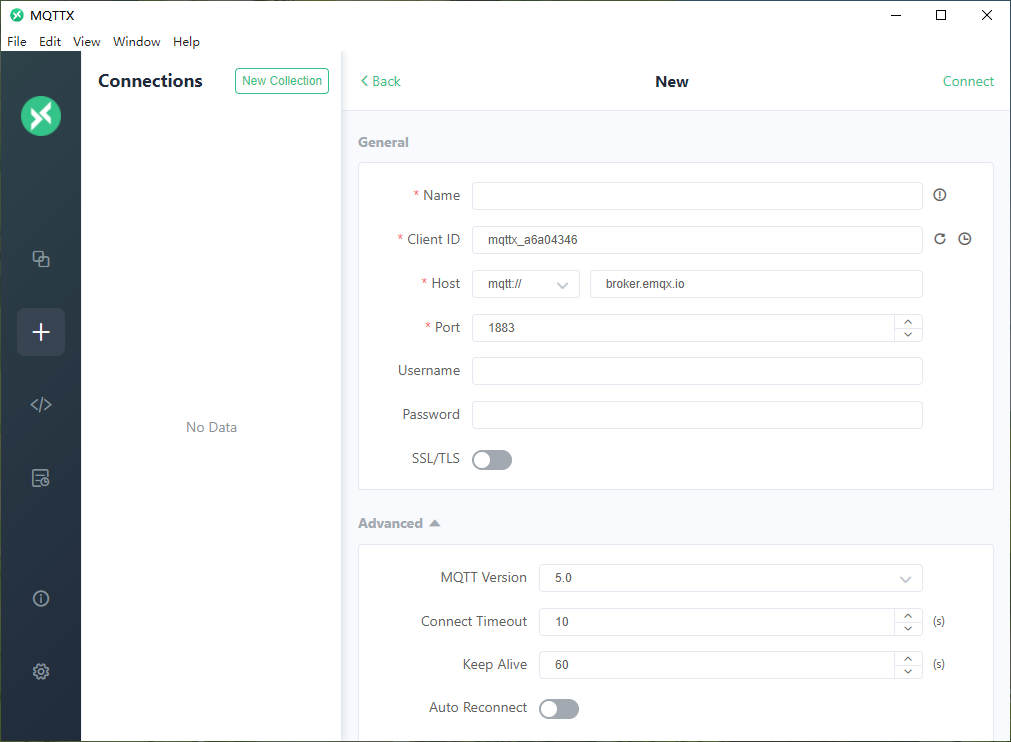Enable the Auto Reconnect switch

559,709
